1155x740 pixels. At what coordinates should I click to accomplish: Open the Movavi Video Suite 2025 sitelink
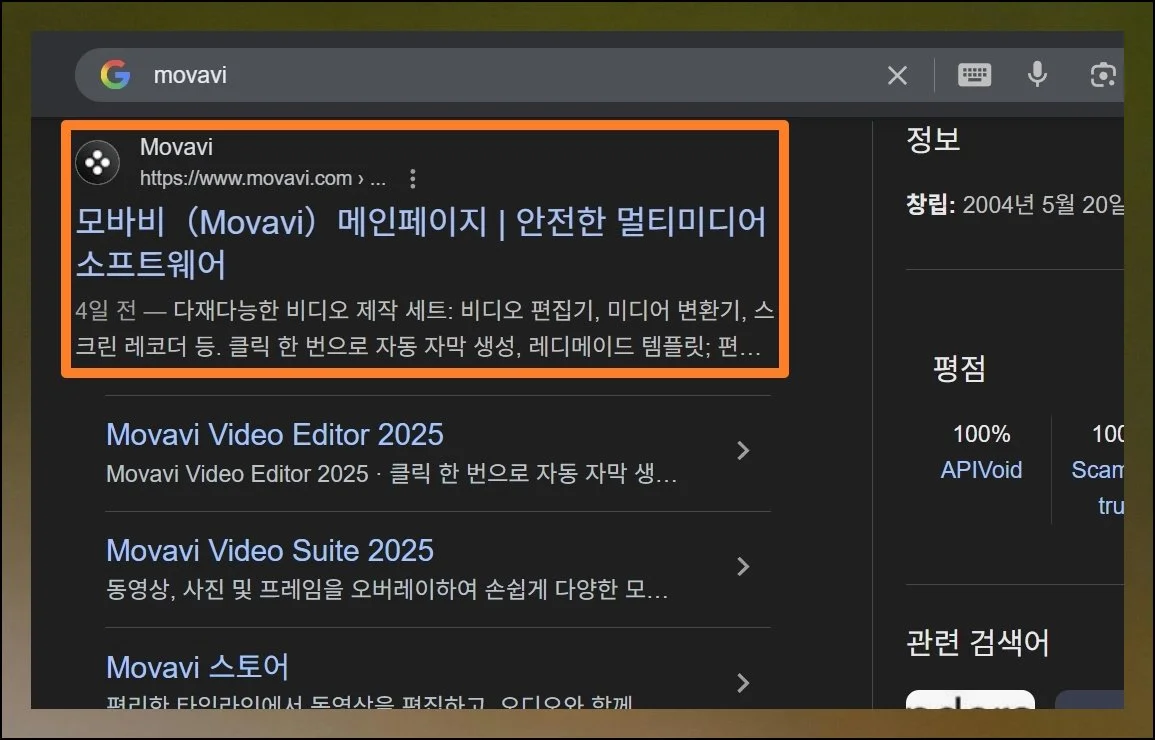(269, 550)
